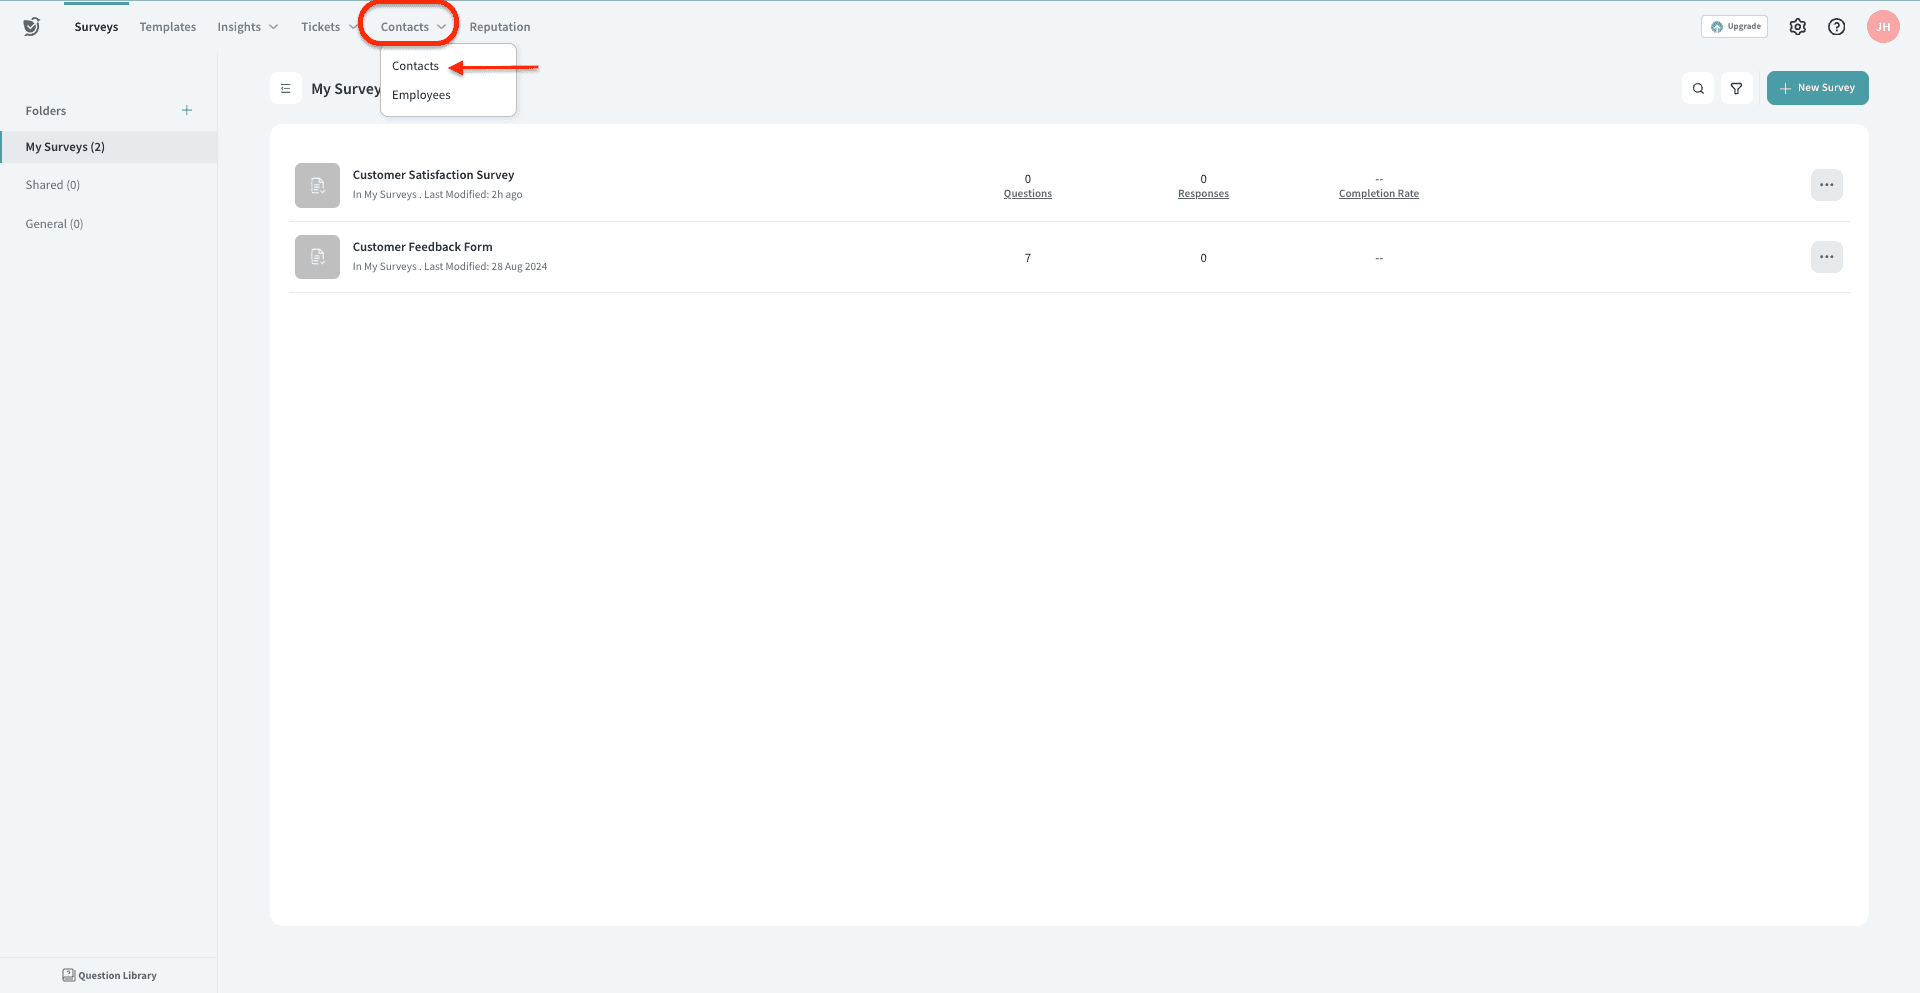Collapse the sidebar using hamburger icon

(x=286, y=88)
